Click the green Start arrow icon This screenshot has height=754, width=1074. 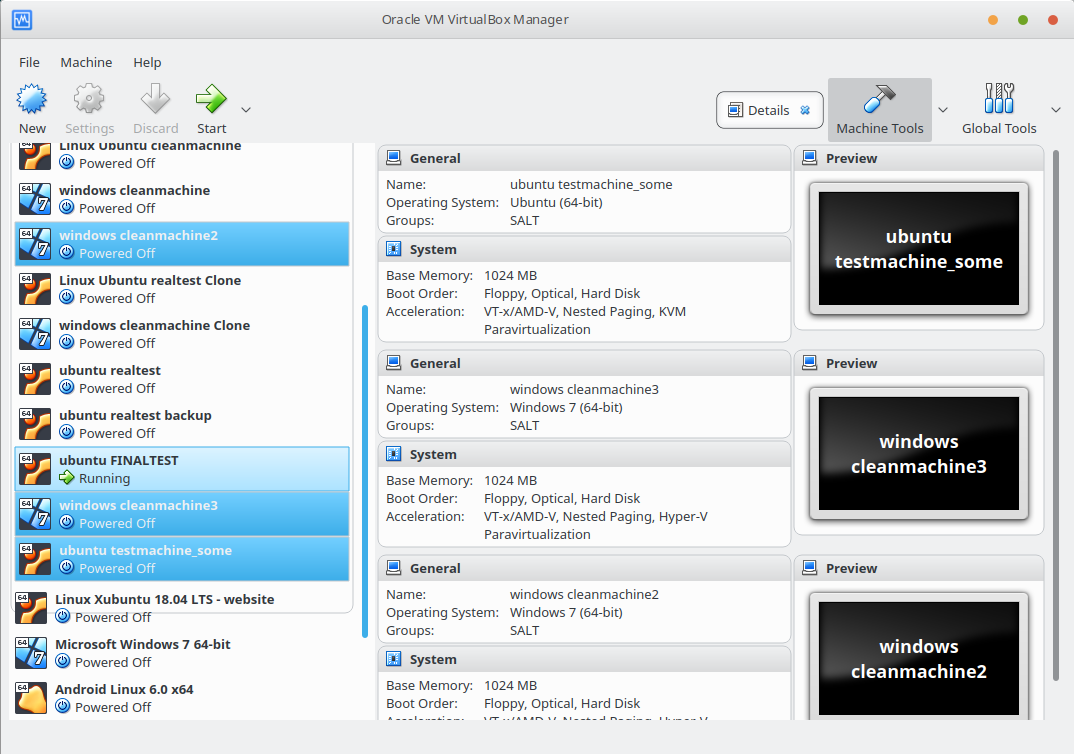(211, 99)
